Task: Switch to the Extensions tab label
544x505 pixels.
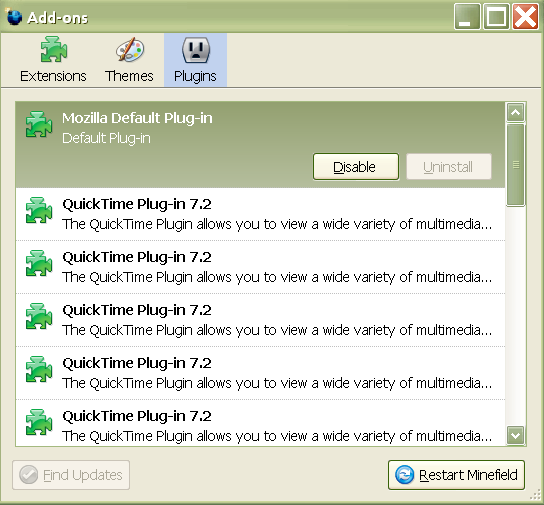Action: coord(53,76)
